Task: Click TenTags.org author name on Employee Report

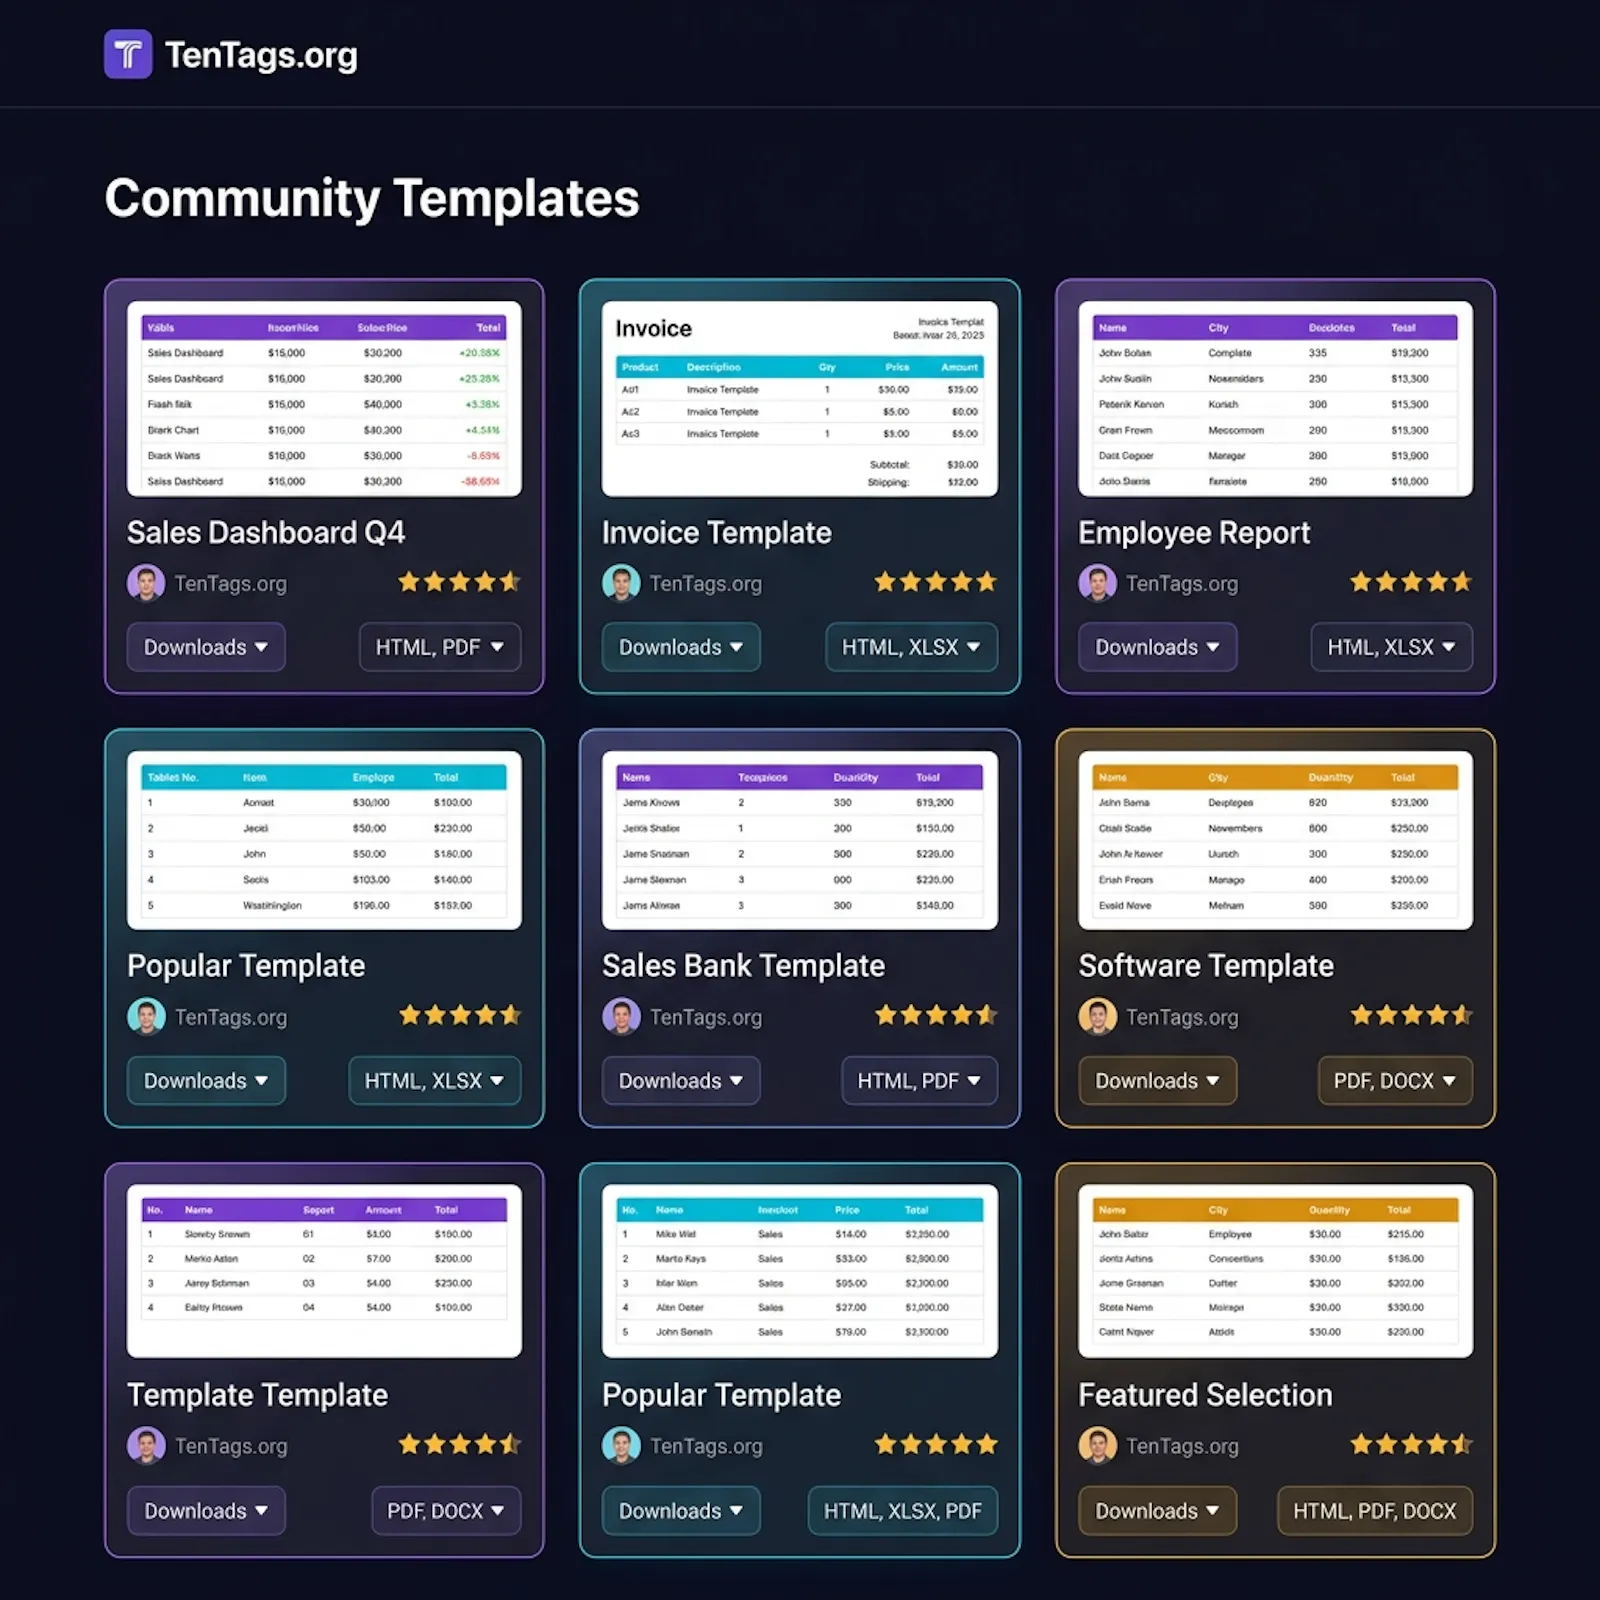Action: pyautogui.click(x=1181, y=584)
